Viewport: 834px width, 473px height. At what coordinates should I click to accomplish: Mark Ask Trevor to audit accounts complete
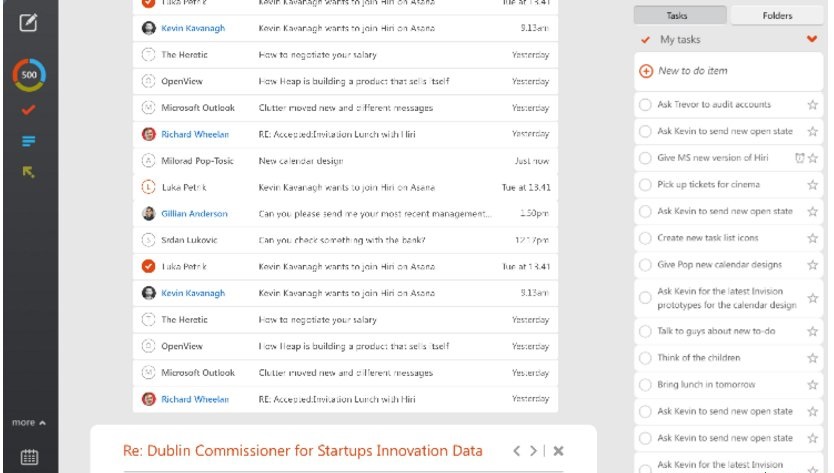pyautogui.click(x=645, y=104)
